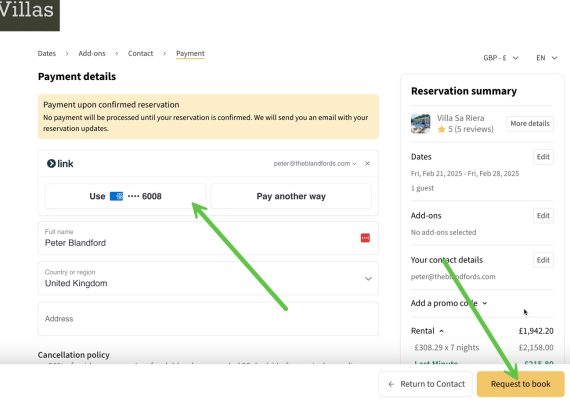Open the Villa Sa Riera thumbnail
Screen dimensions: 570x402
[x=421, y=124]
